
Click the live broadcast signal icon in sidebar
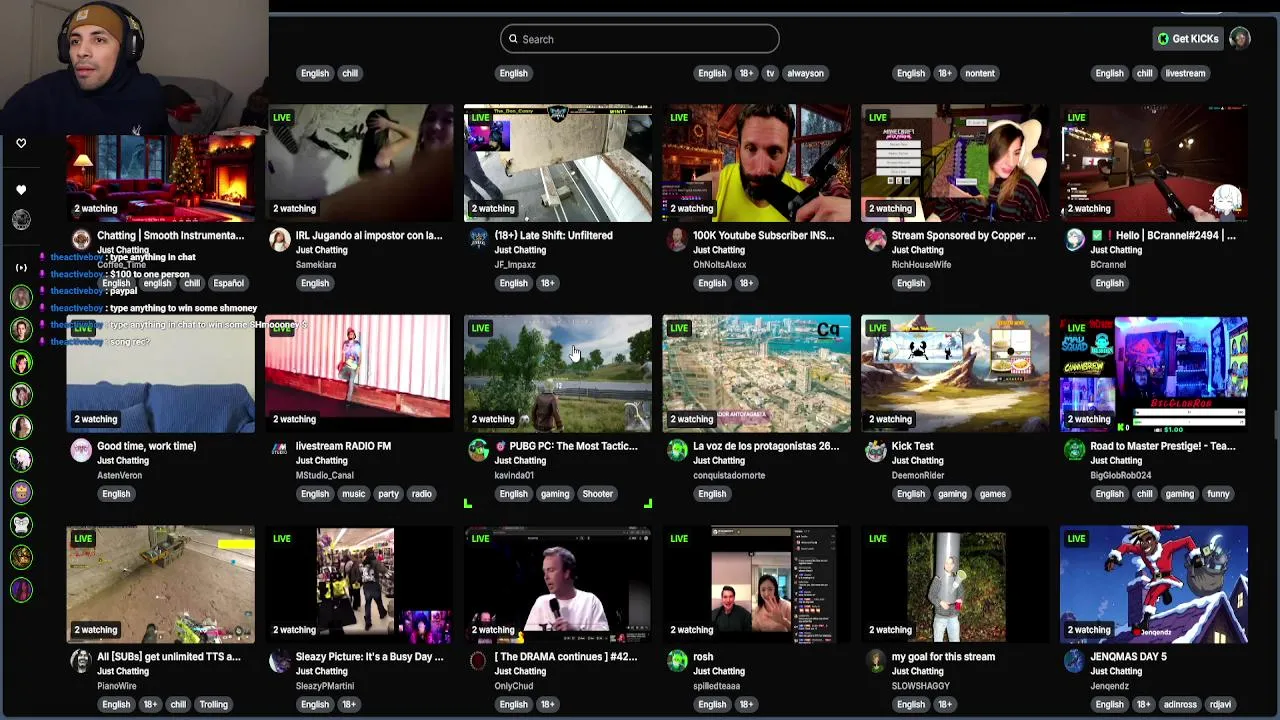(x=21, y=267)
